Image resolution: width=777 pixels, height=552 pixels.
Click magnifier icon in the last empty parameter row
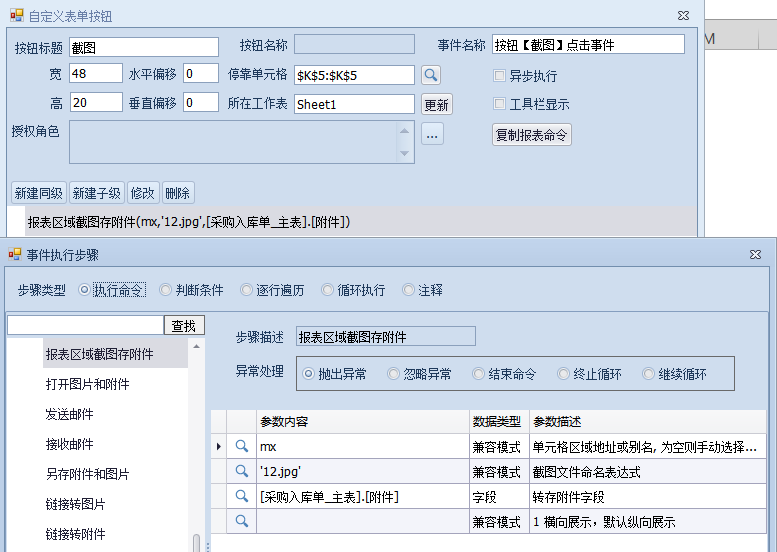pos(241,521)
